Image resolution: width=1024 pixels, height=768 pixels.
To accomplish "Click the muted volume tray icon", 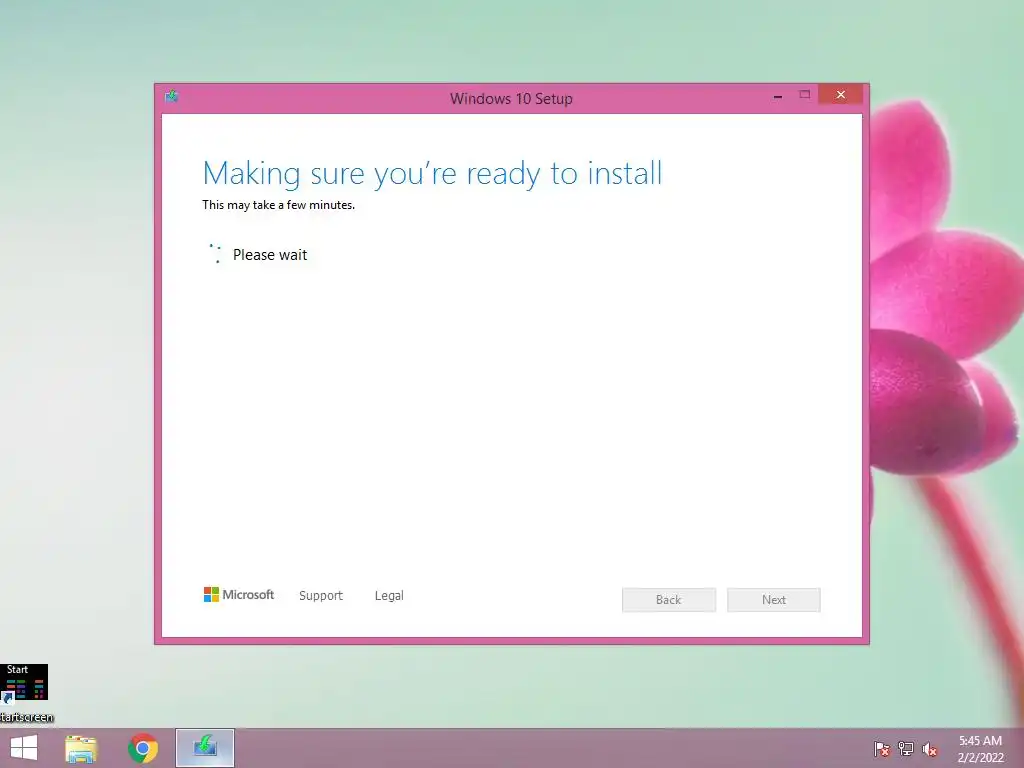I will (930, 749).
